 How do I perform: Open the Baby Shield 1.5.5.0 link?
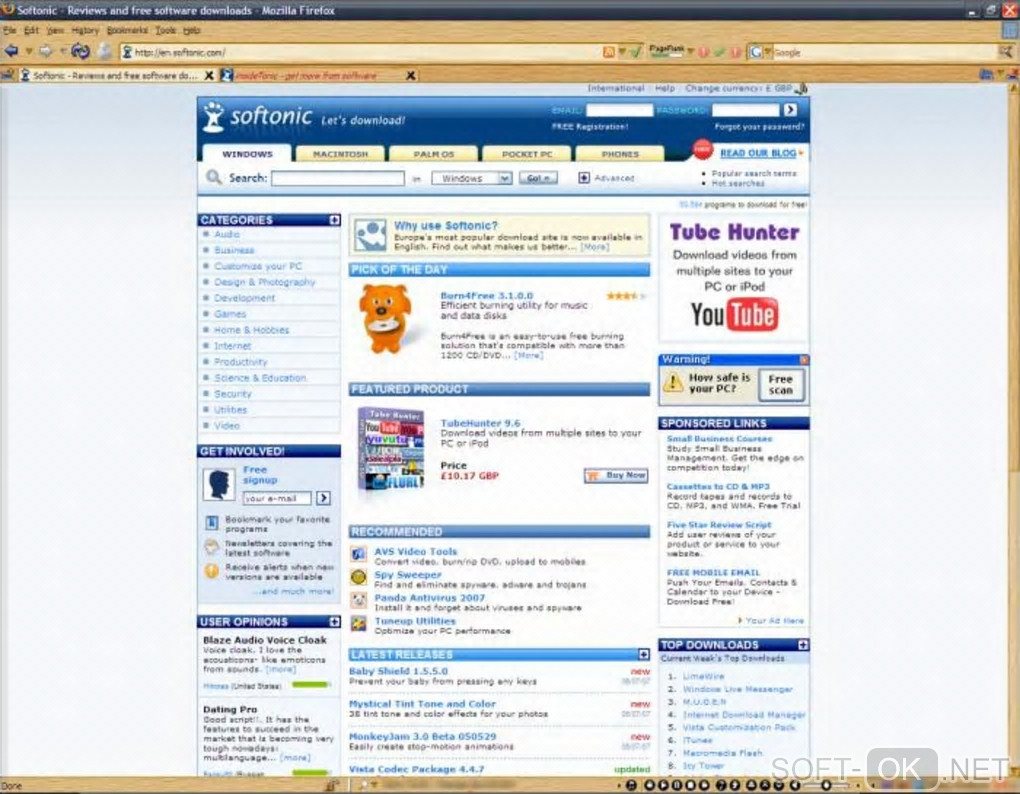pyautogui.click(x=398, y=671)
